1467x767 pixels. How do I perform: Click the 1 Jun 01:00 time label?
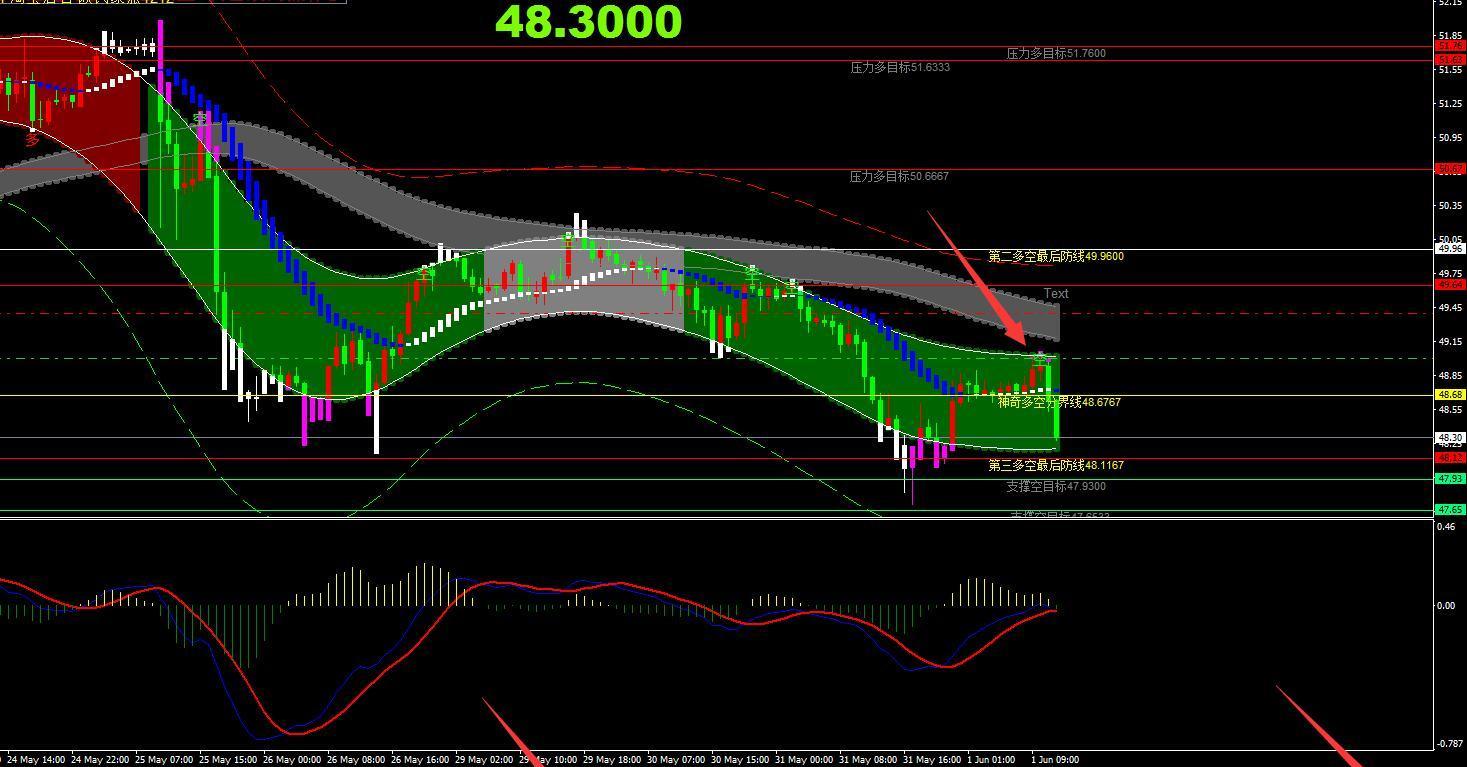tap(993, 760)
